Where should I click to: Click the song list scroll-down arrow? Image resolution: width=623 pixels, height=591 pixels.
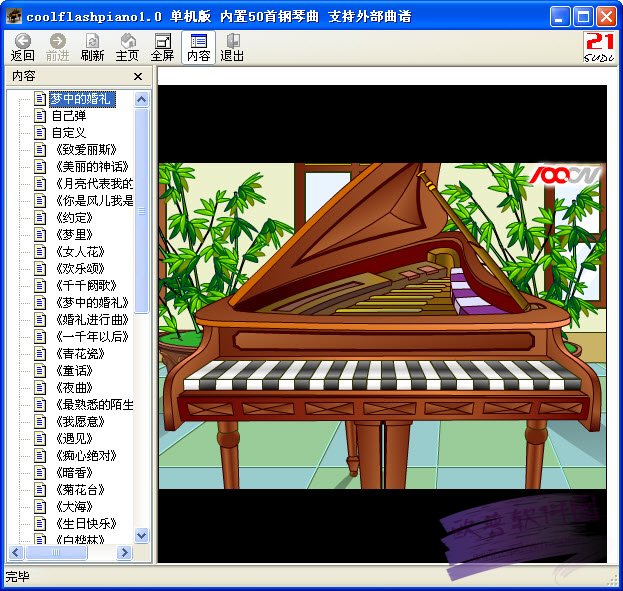[x=142, y=535]
